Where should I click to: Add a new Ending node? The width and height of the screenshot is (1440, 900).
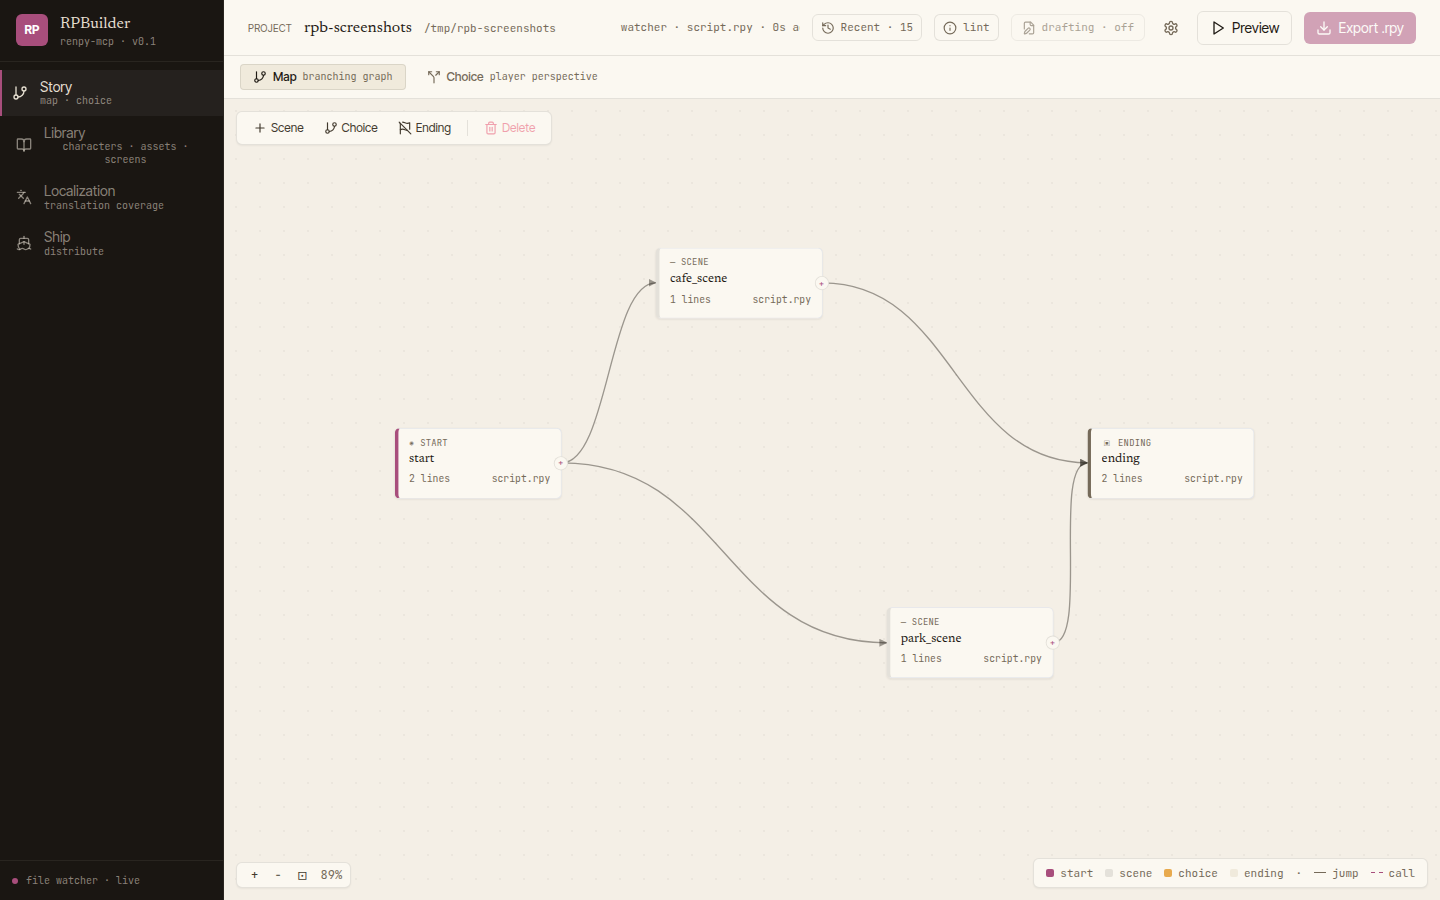pos(425,128)
